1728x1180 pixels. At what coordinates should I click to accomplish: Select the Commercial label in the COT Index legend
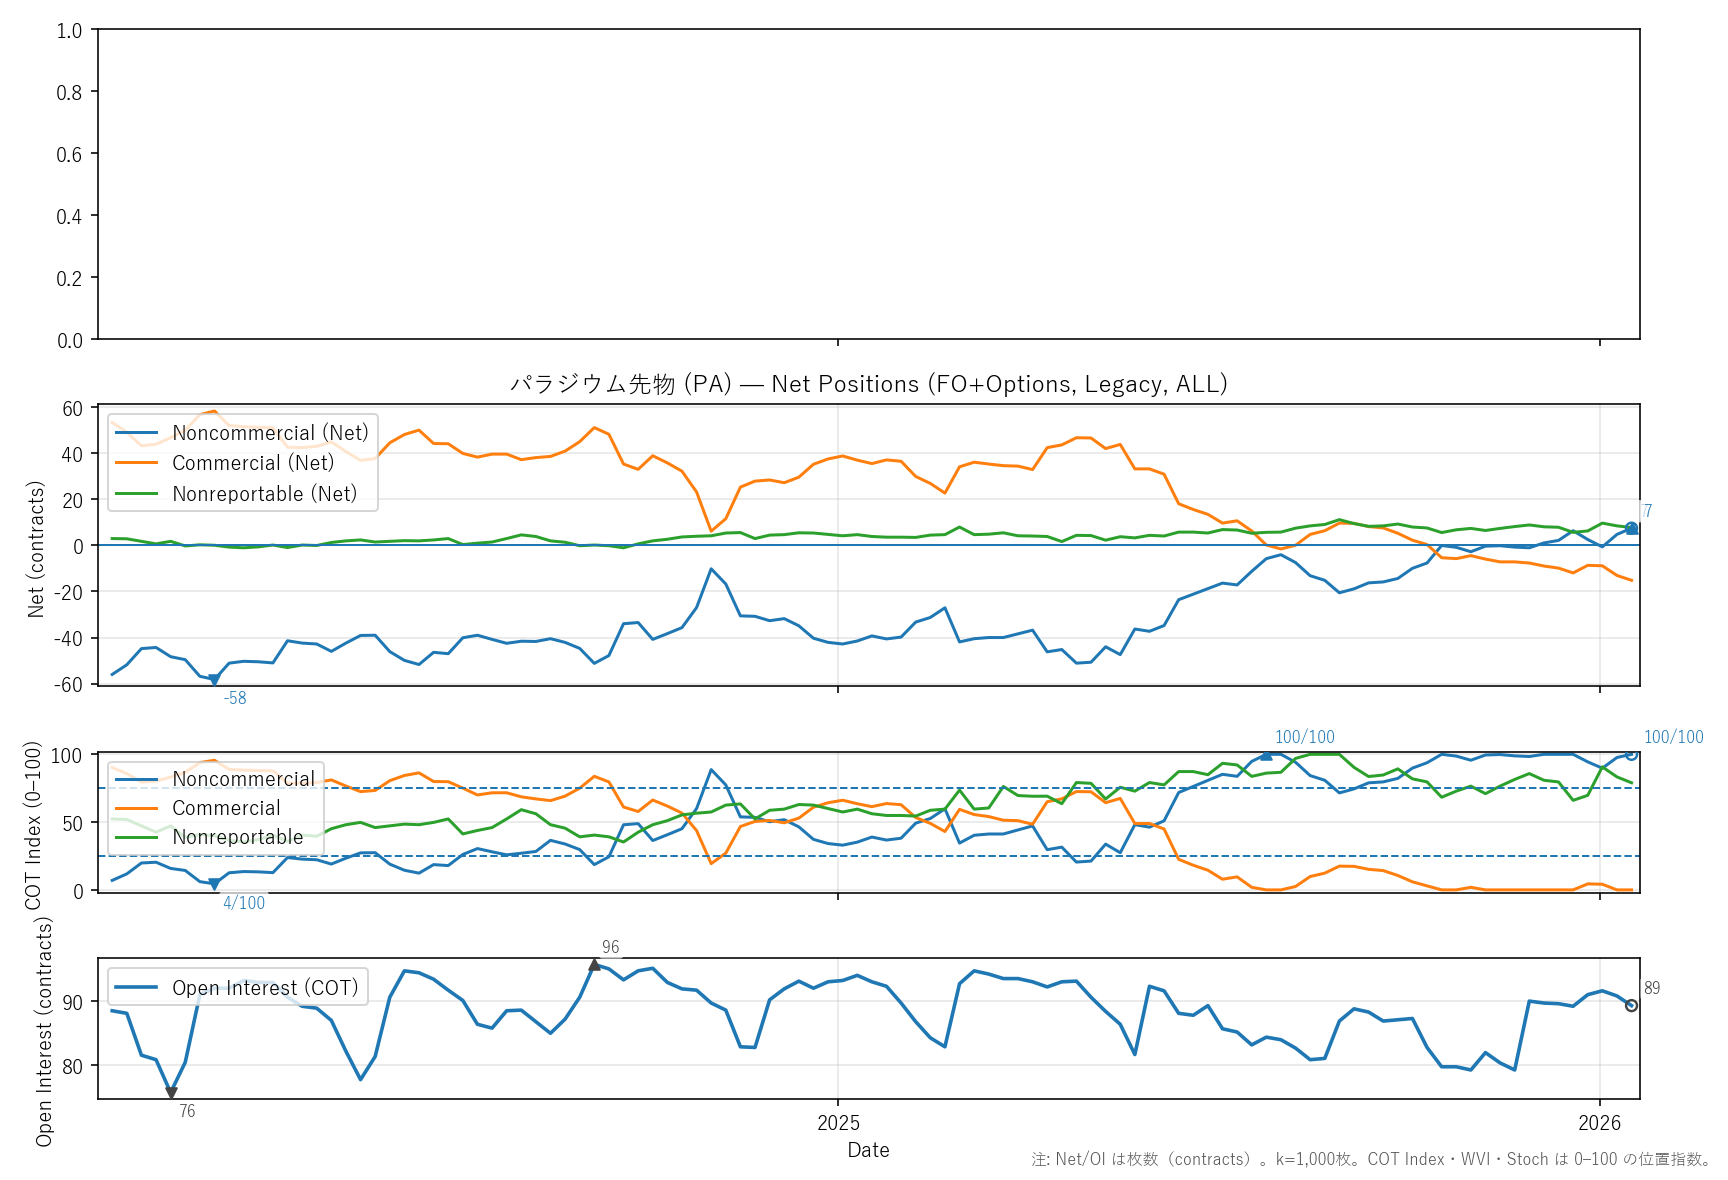click(226, 808)
